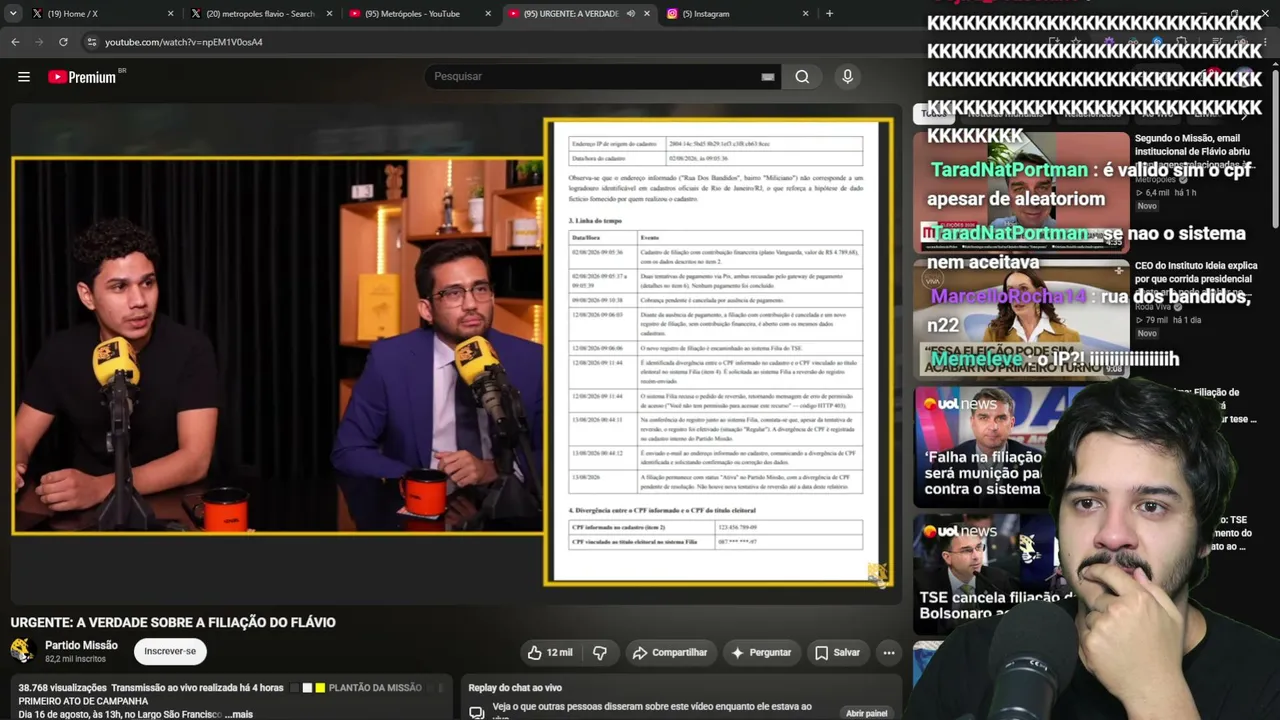The width and height of the screenshot is (1280, 720).
Task: Share the video via Compartilhar
Action: tap(669, 653)
